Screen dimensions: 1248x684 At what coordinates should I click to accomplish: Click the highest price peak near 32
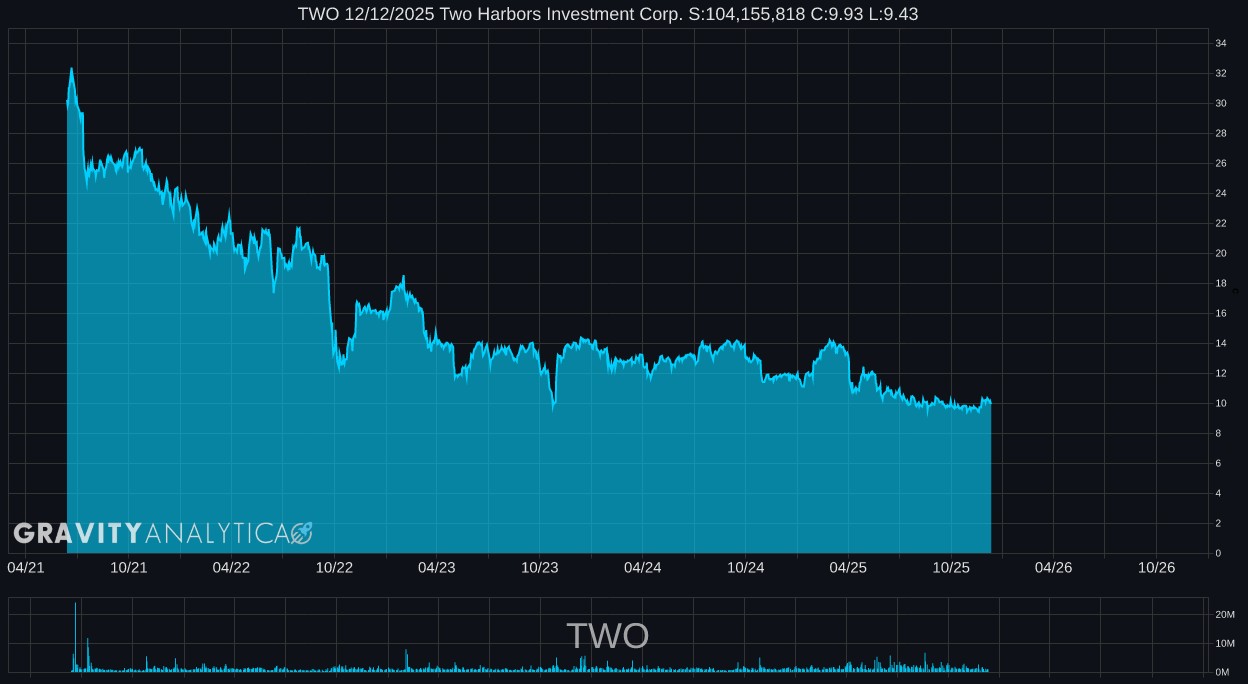point(71,69)
